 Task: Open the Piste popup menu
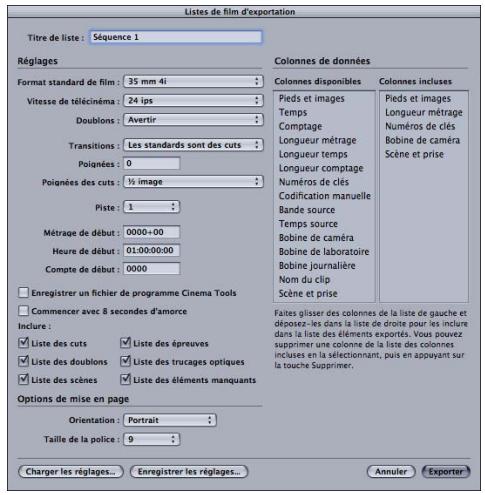click(x=152, y=207)
